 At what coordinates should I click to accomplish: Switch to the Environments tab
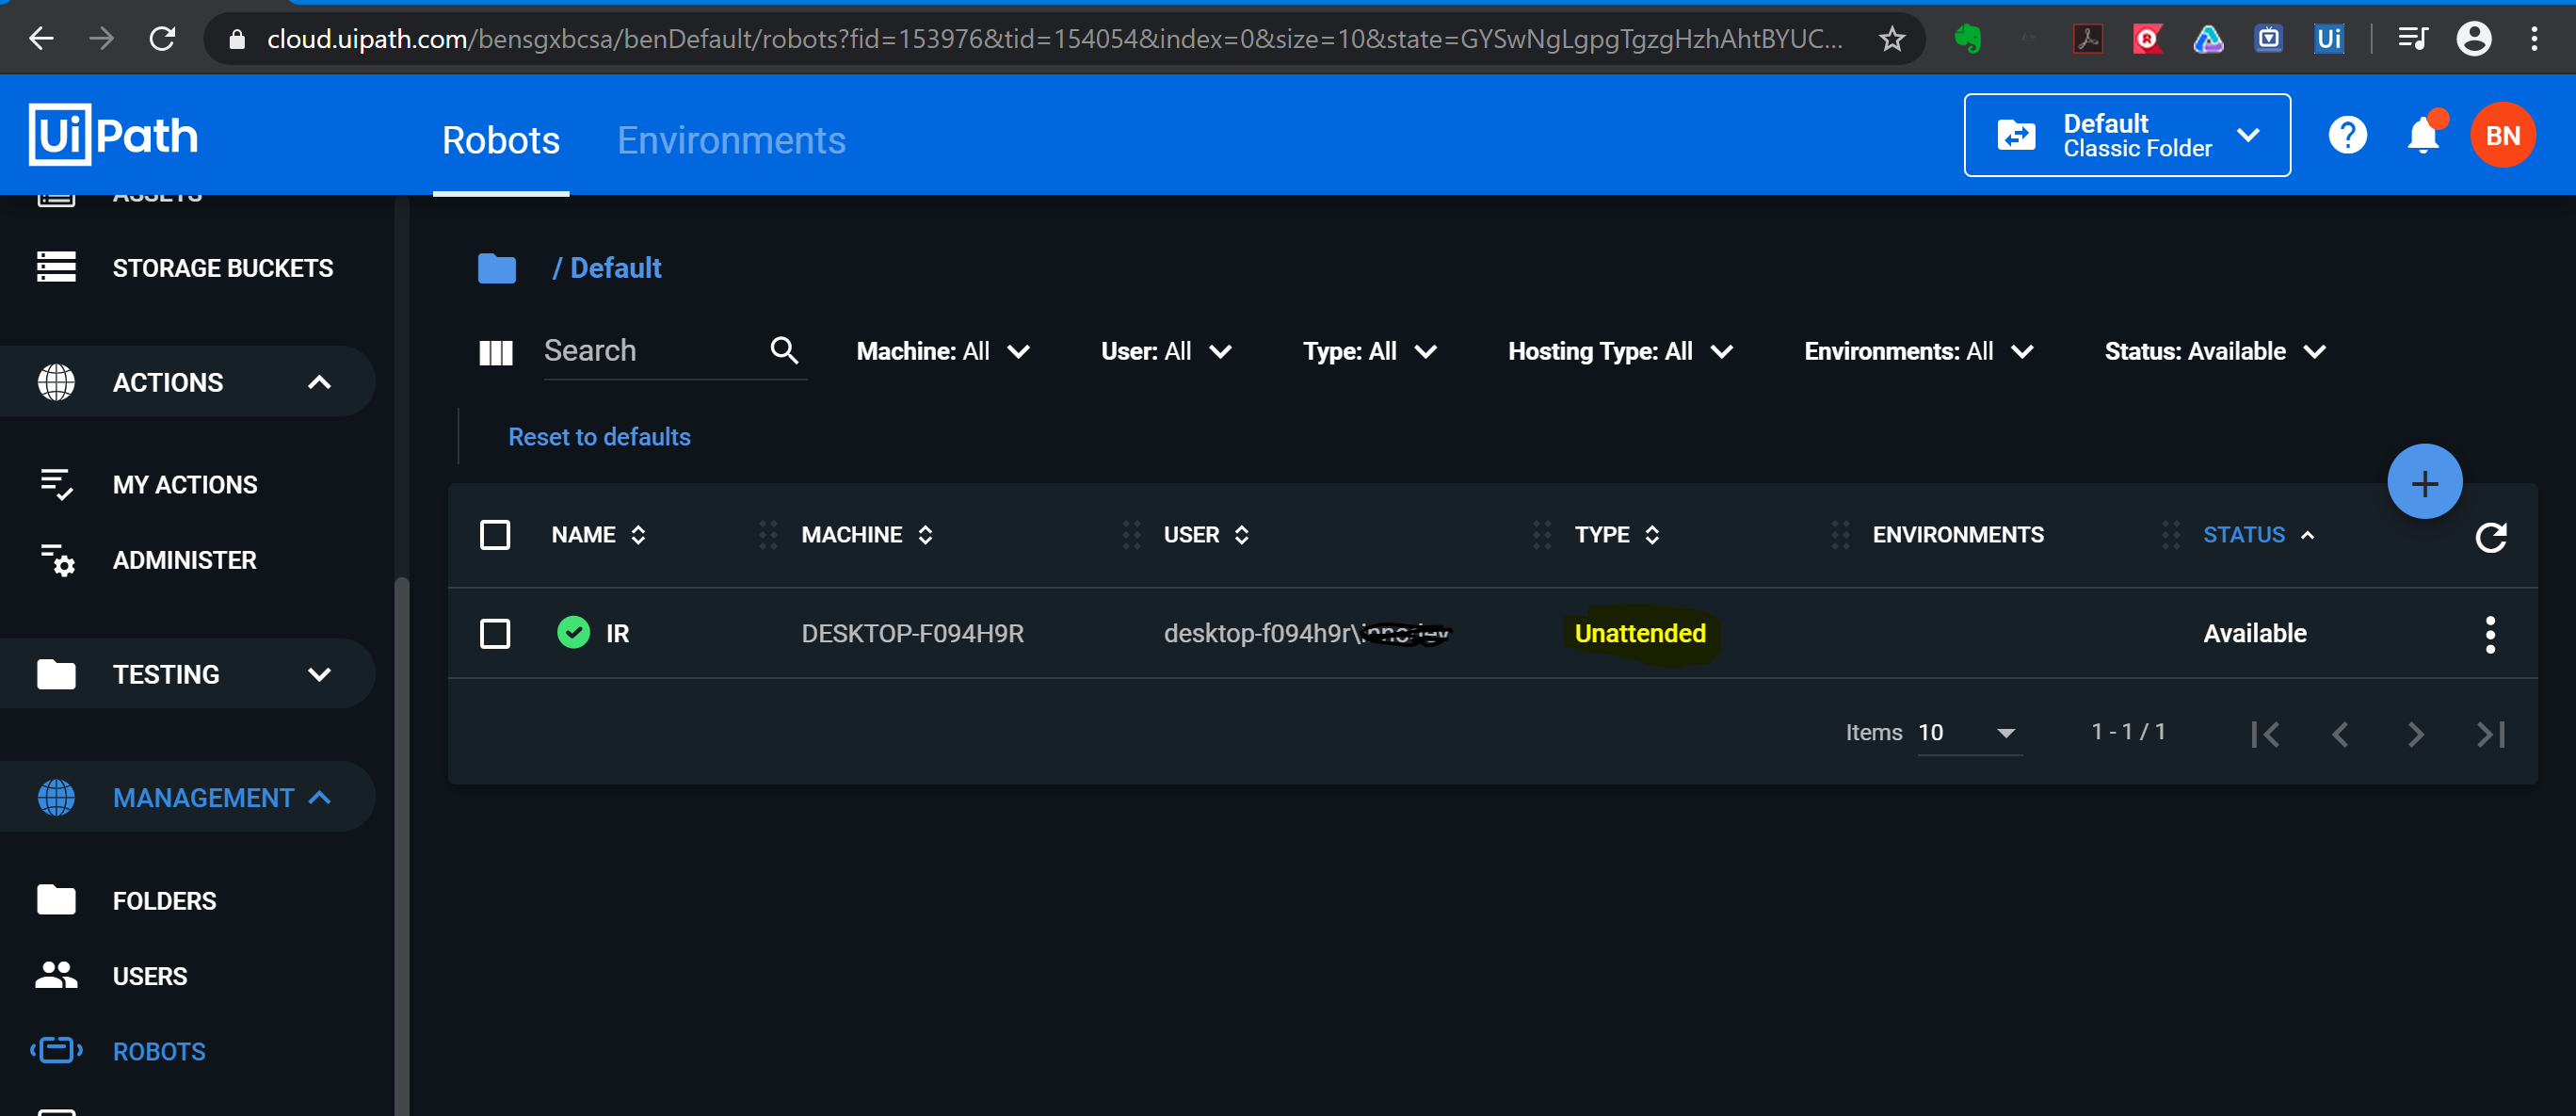pyautogui.click(x=731, y=140)
